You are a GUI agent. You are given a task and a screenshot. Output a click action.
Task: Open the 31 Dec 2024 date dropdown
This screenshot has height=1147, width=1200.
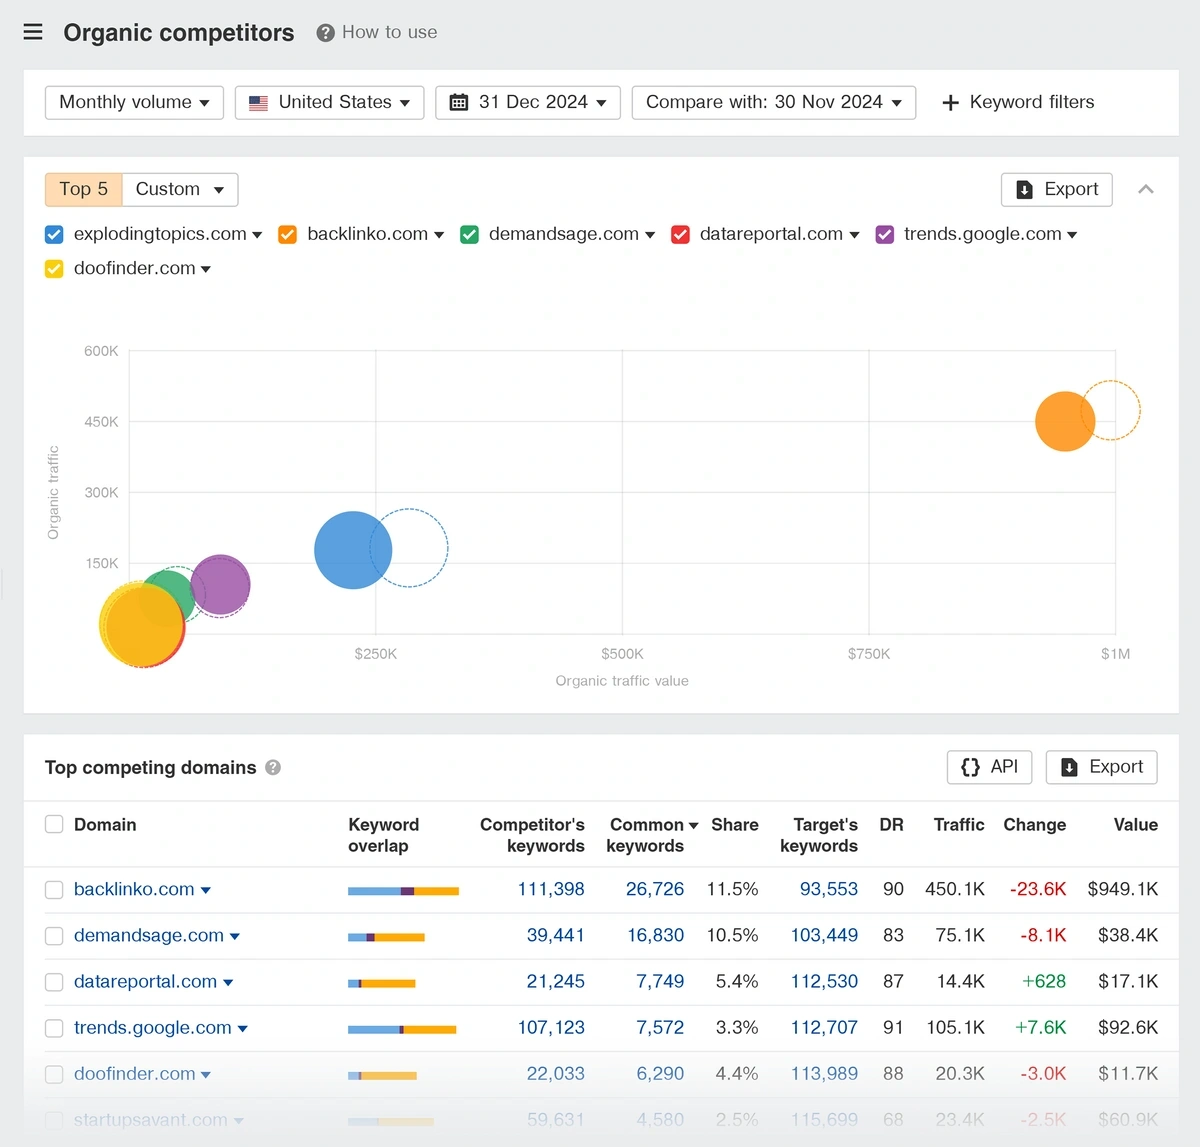528,102
